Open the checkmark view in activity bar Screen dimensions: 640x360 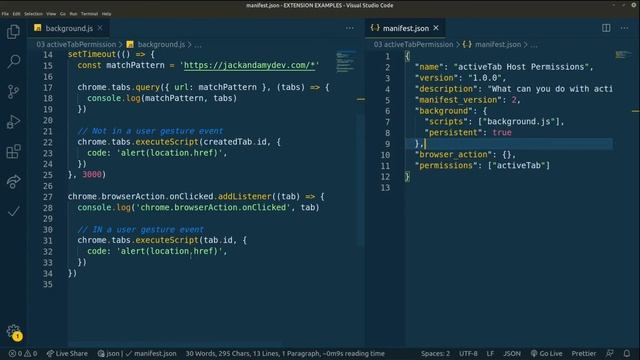[13, 211]
